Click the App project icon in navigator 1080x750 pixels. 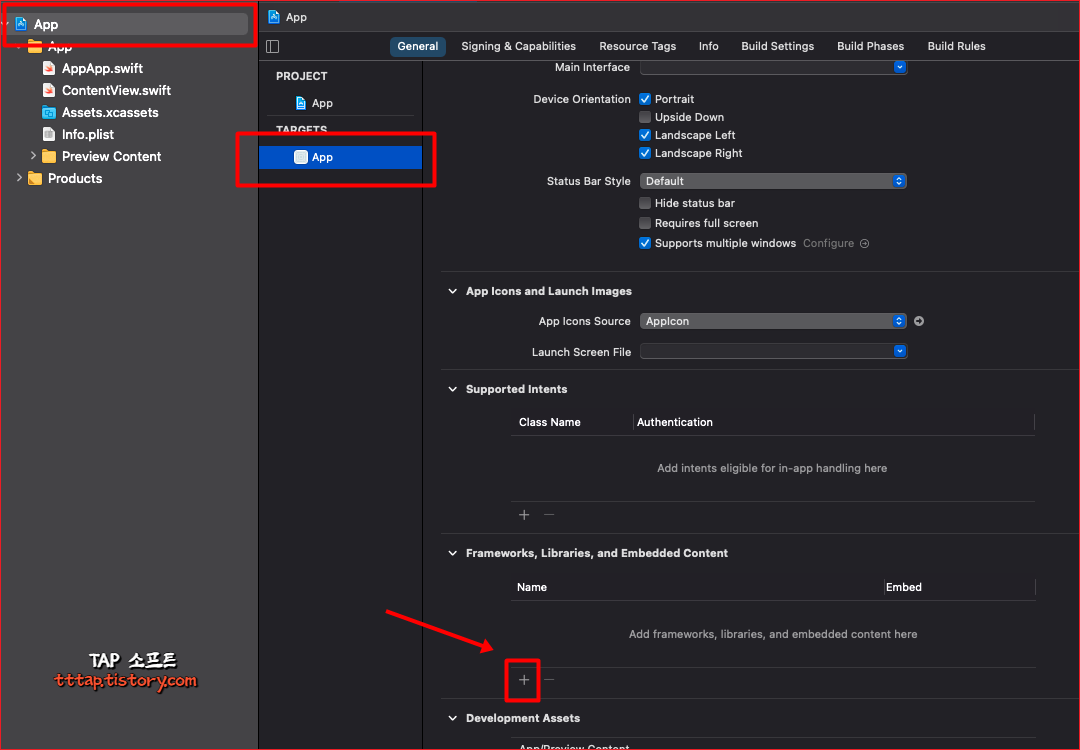click(x=21, y=24)
